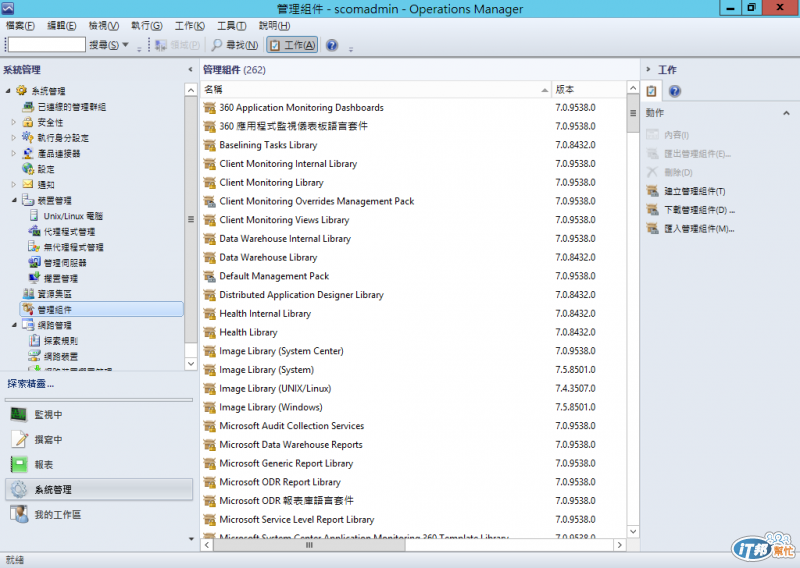
Task: Open the 檢視(V) menu
Action: pyautogui.click(x=104, y=26)
